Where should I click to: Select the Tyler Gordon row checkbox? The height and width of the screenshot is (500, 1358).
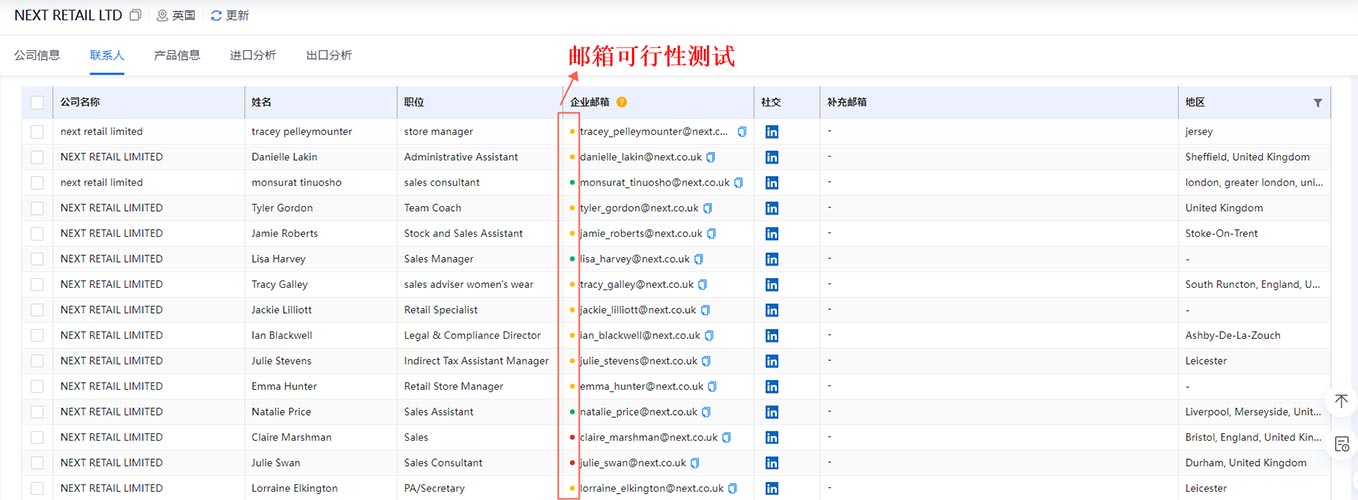coord(37,208)
